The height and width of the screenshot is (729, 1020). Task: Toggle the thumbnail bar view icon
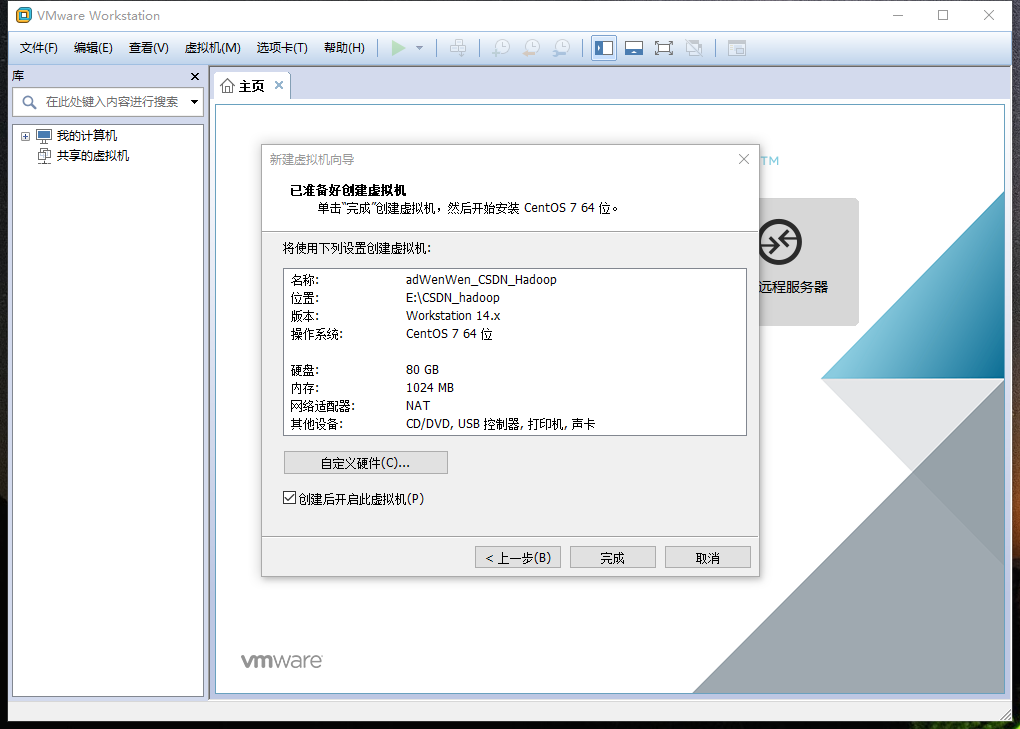[x=634, y=48]
